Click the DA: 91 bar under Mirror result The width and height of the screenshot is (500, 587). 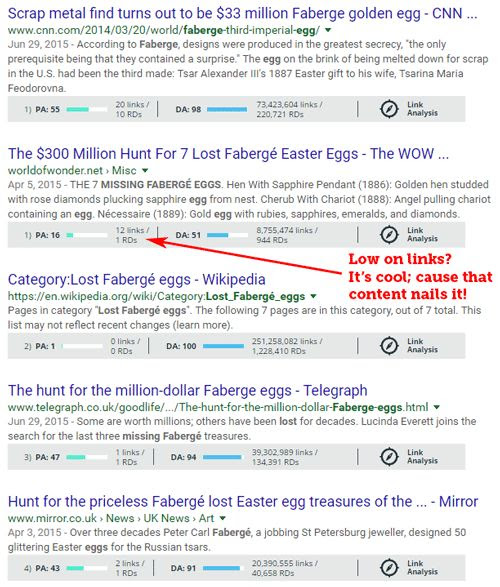click(223, 568)
